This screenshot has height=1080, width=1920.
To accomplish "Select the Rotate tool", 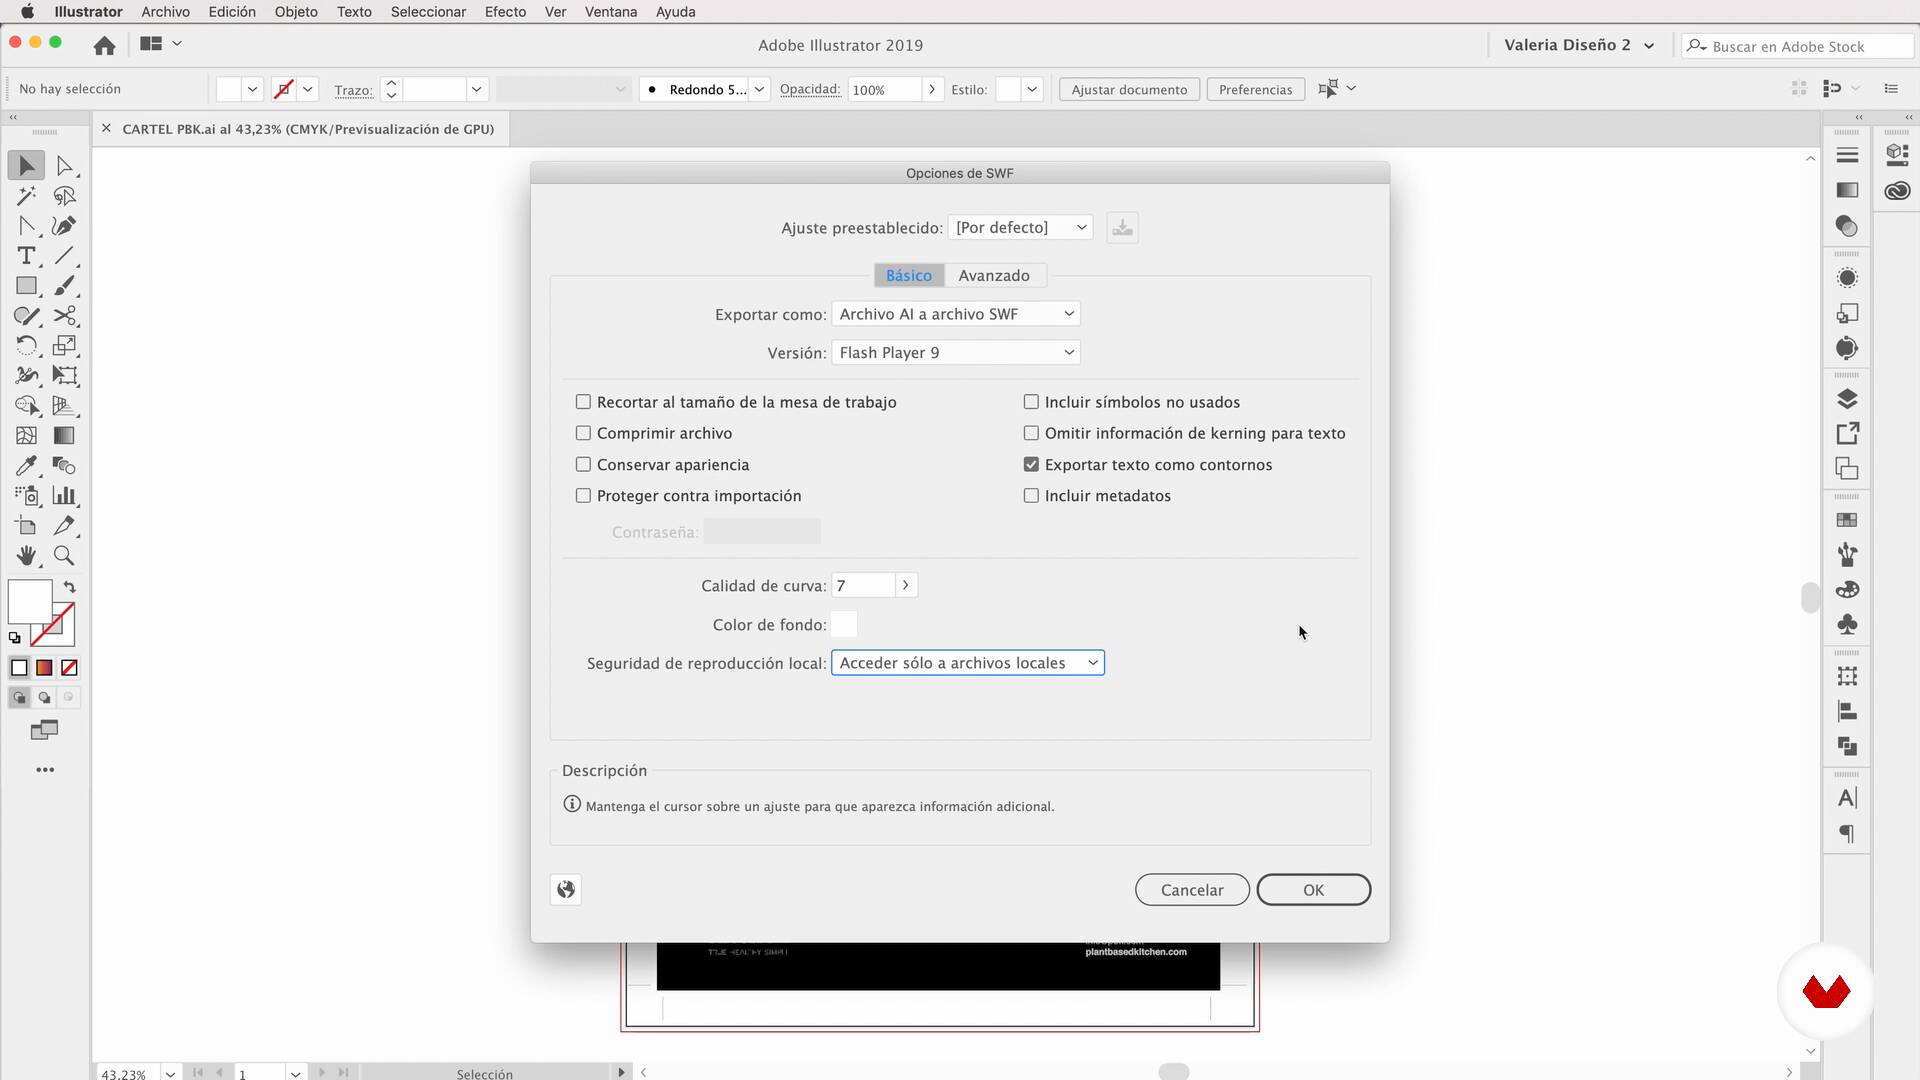I will pyautogui.click(x=26, y=346).
